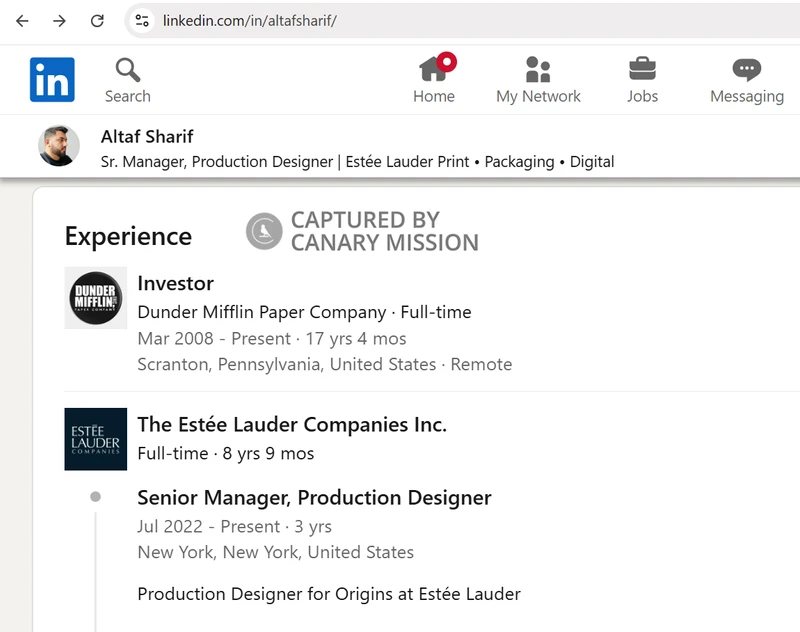Viewport: 800px width, 632px height.
Task: Open the Jobs section
Action: 642,81
